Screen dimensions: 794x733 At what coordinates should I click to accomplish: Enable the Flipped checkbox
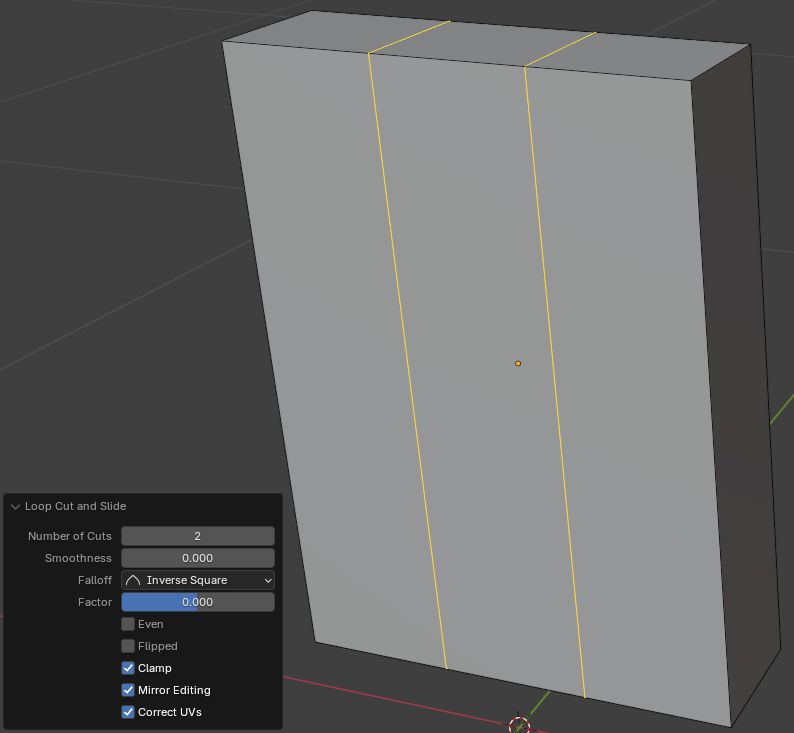[128, 646]
